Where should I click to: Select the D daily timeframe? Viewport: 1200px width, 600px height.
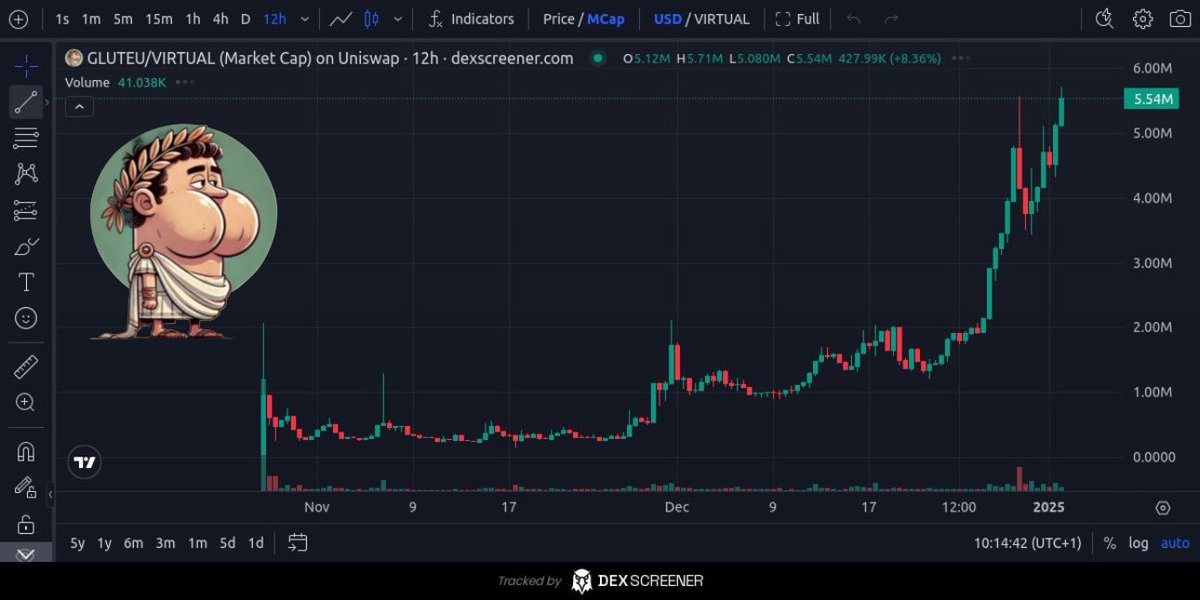pyautogui.click(x=246, y=19)
